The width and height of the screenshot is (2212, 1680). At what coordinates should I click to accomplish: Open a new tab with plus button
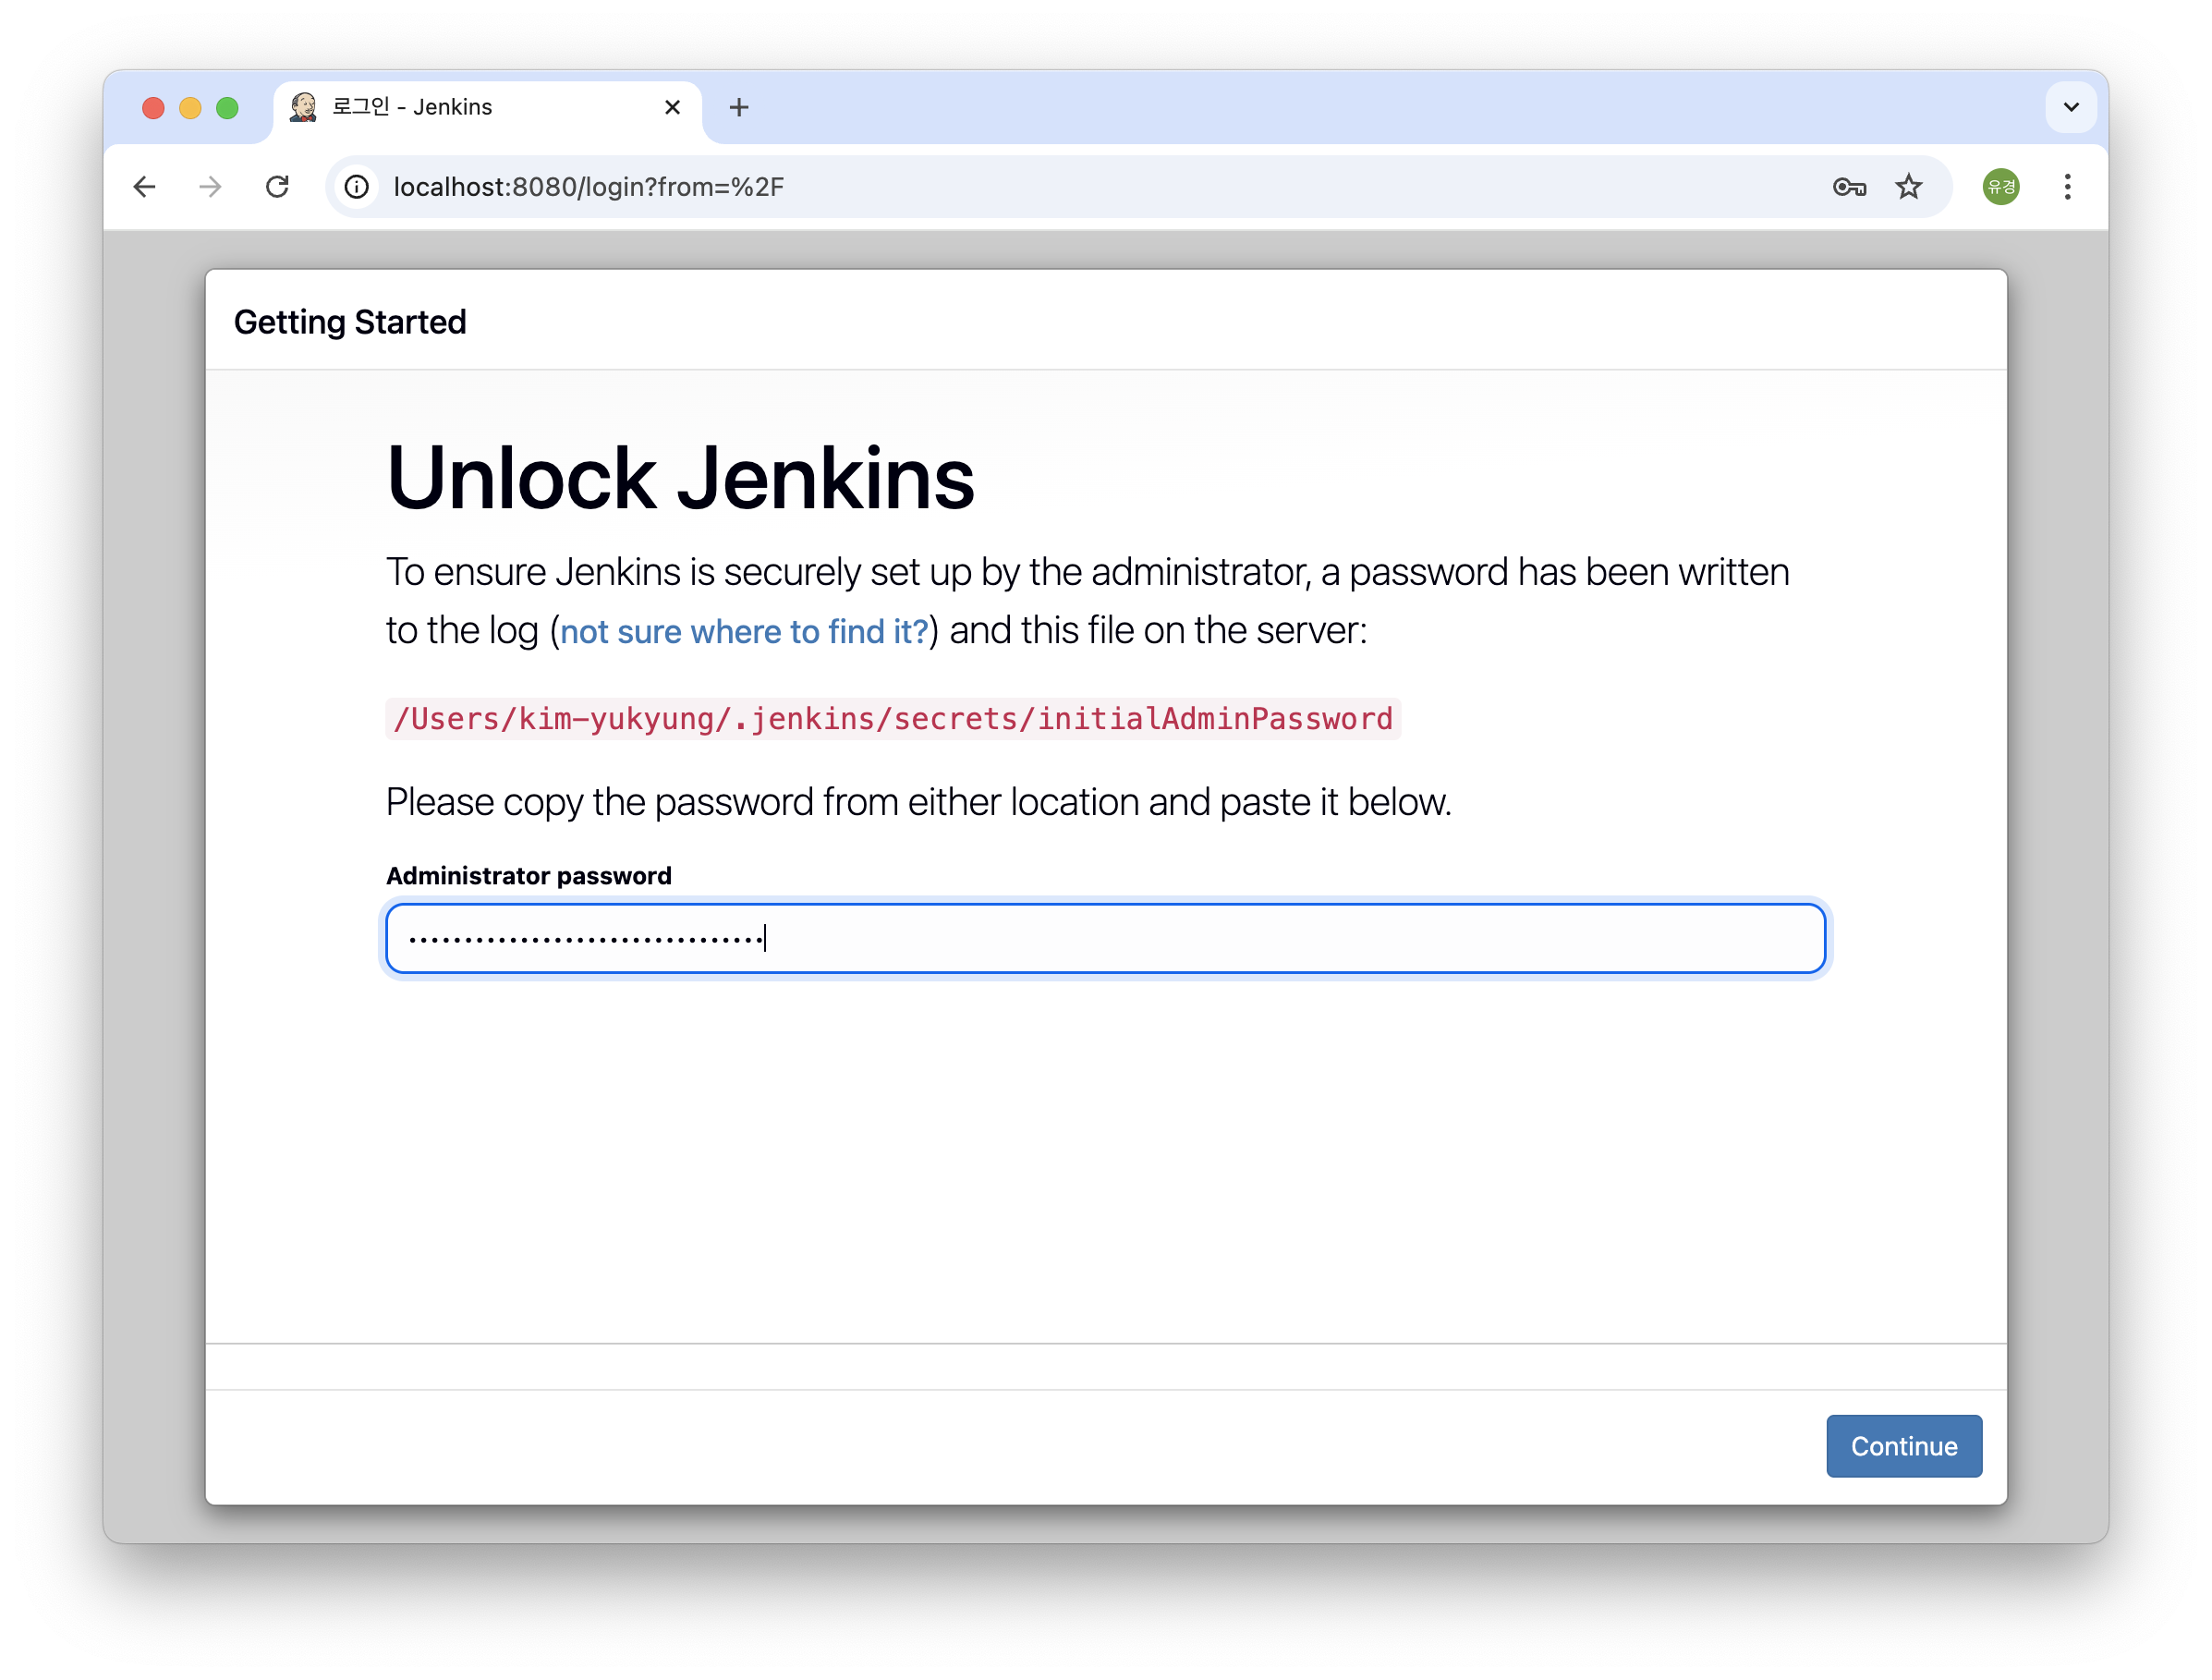(739, 107)
